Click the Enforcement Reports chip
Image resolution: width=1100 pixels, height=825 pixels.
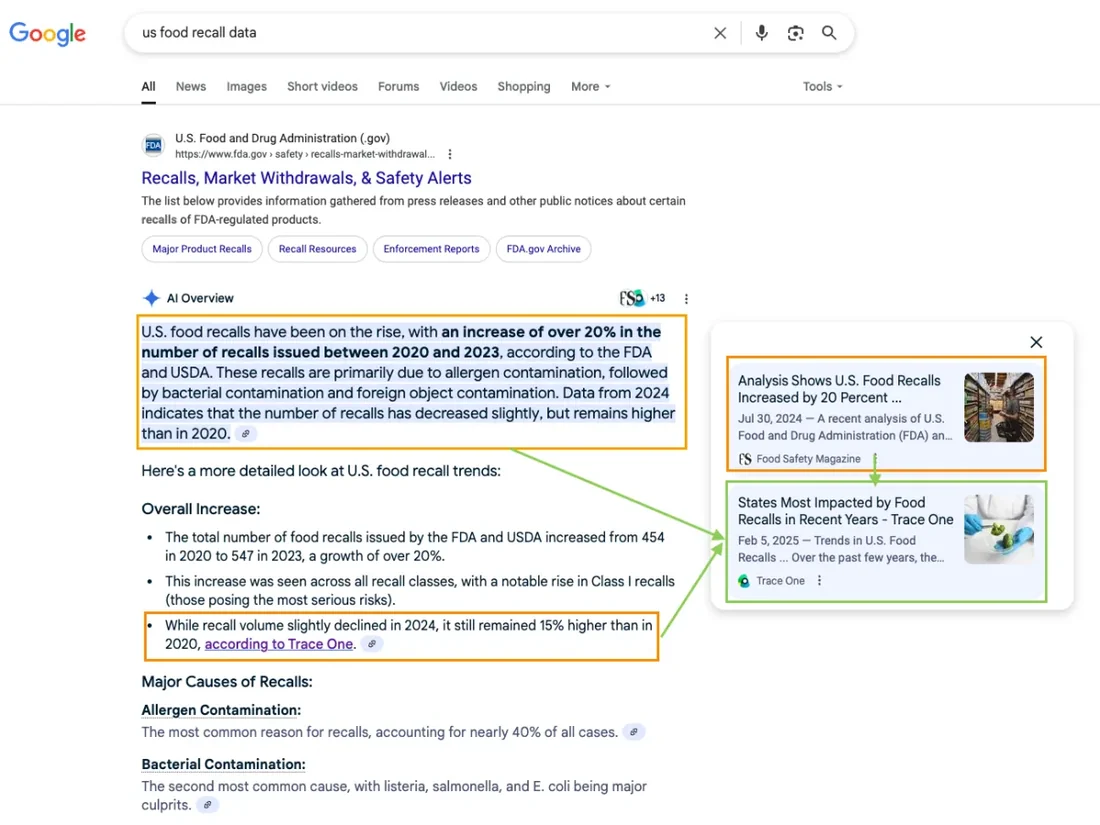431,249
